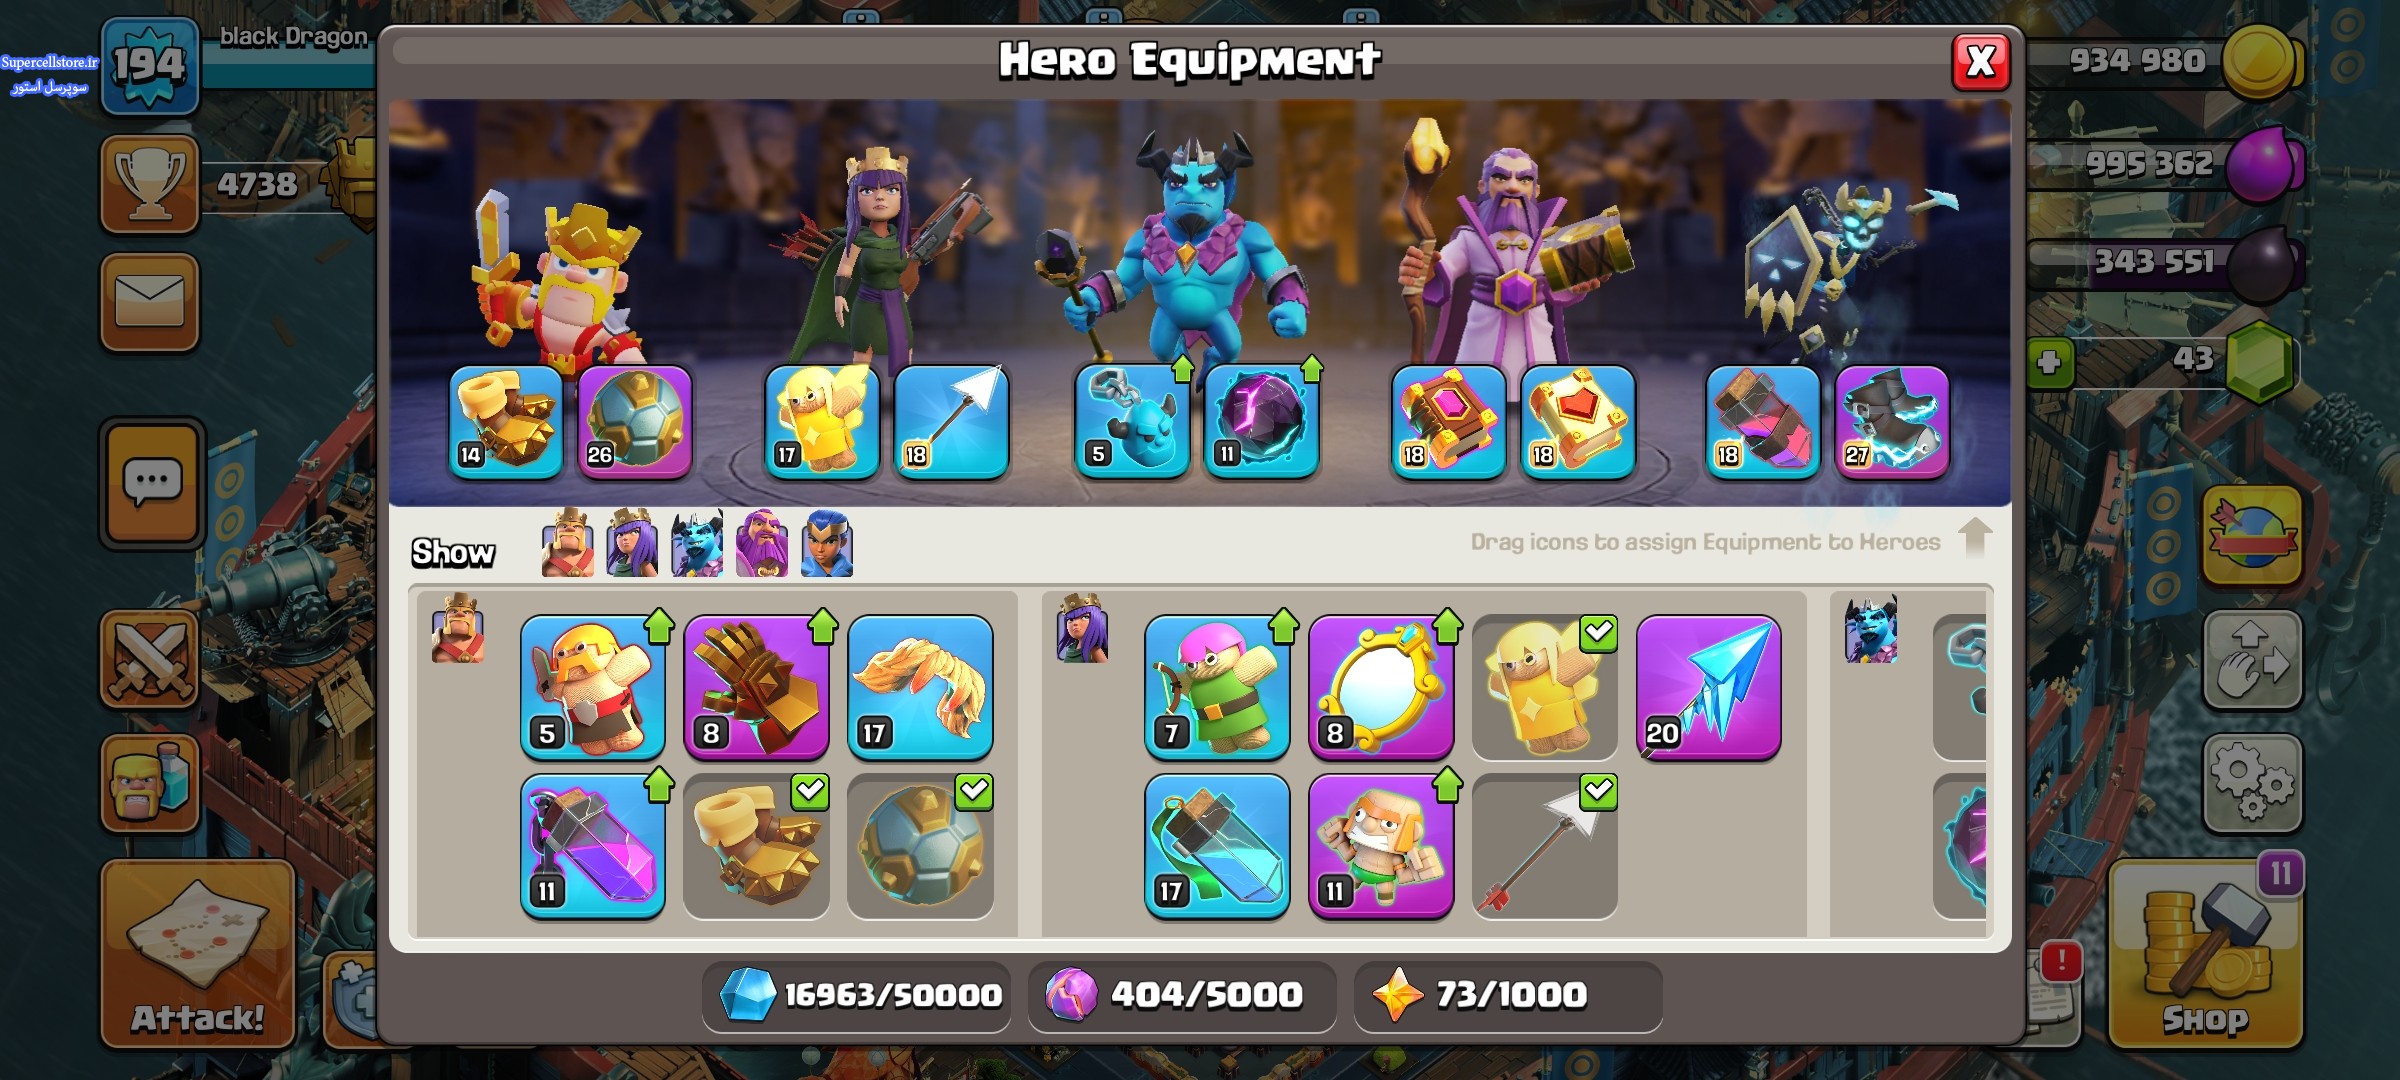Viewport: 2400px width, 1080px height.
Task: Click the shiny ore 16963/50000 bar
Action: pyautogui.click(x=858, y=995)
